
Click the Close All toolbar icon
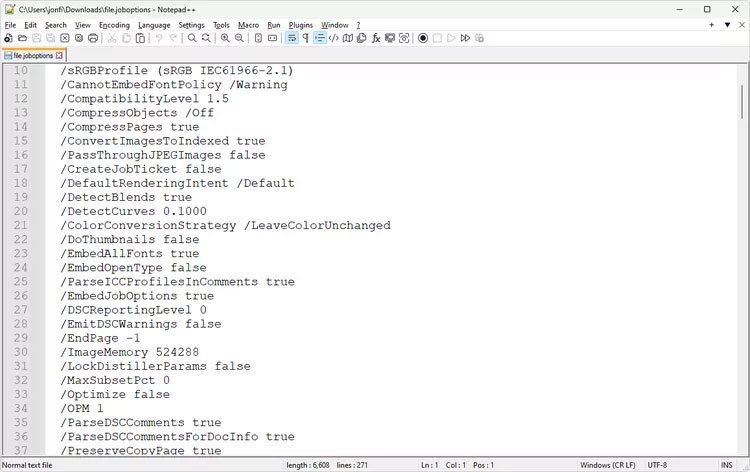79,38
